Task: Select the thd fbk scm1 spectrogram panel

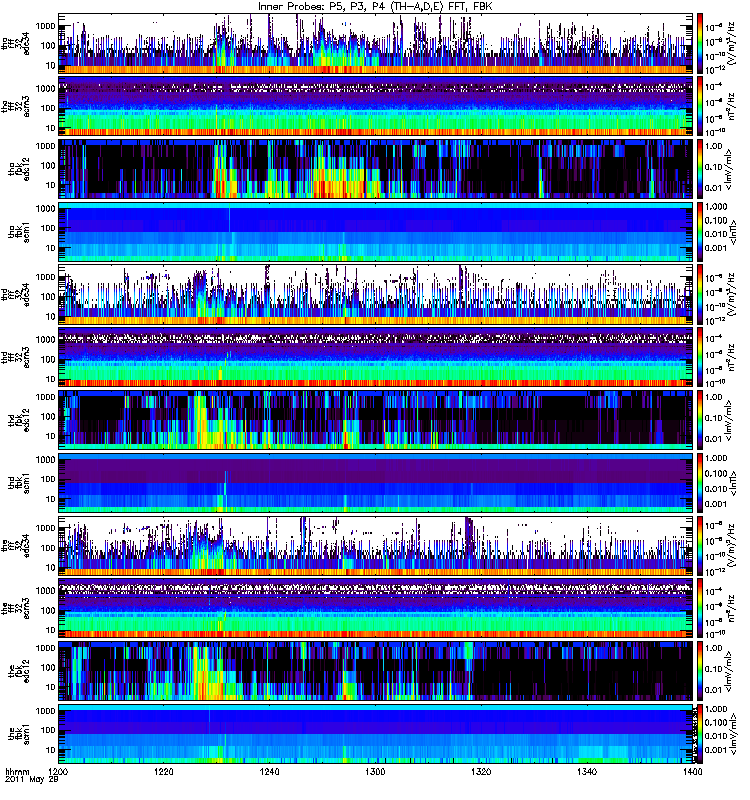Action: click(376, 483)
